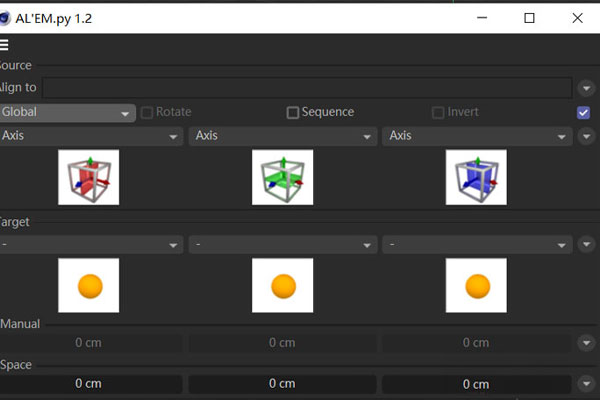Click the red X-axis cube icon
The height and width of the screenshot is (400, 600).
89,177
